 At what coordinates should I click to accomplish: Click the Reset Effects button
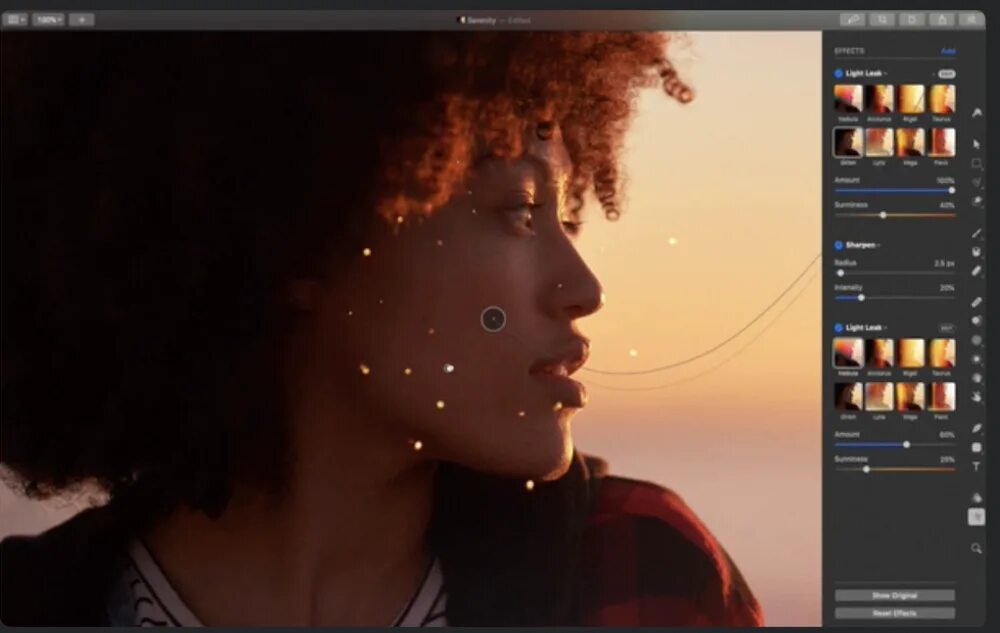[895, 613]
